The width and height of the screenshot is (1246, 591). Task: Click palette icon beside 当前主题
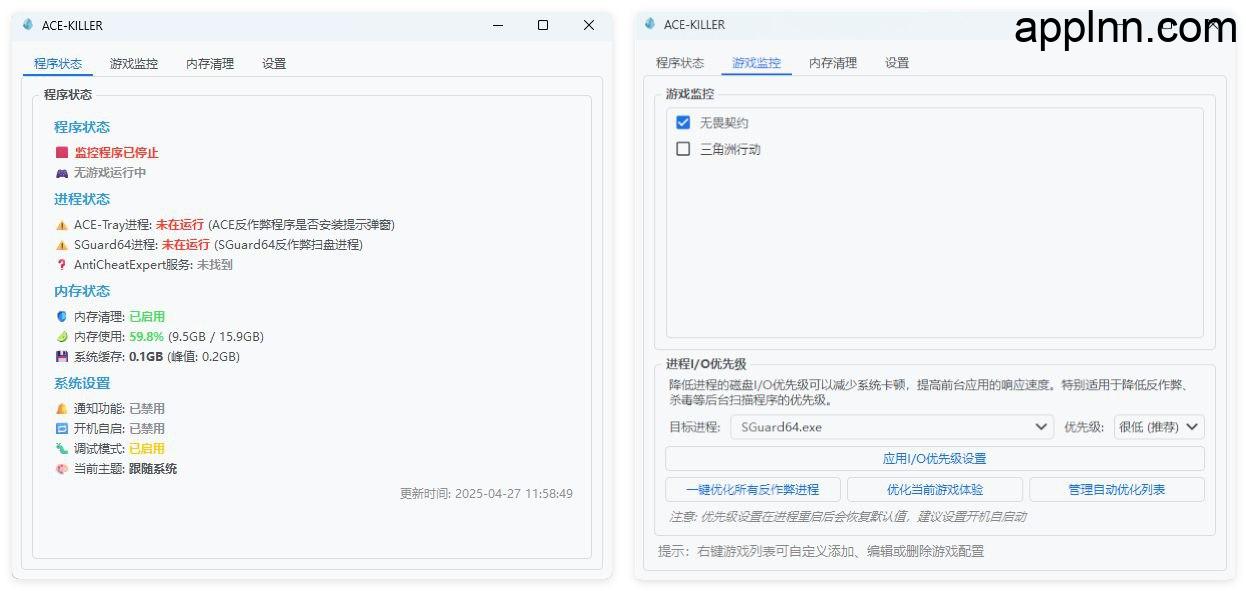click(62, 469)
